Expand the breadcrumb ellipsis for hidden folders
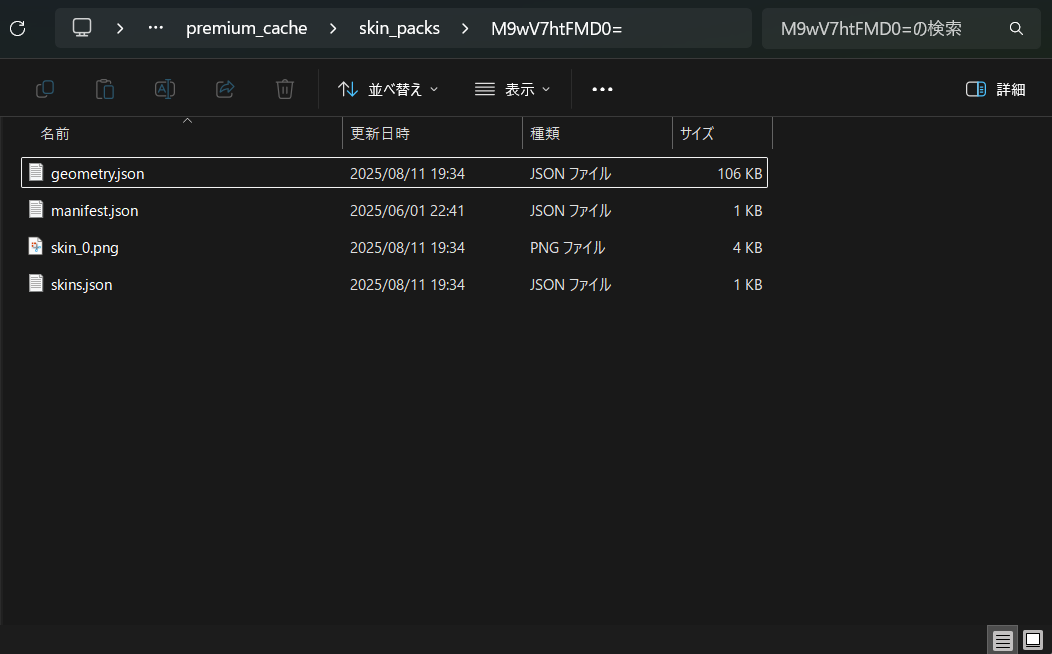Screen dimensions: 1052x654 pyautogui.click(x=155, y=28)
